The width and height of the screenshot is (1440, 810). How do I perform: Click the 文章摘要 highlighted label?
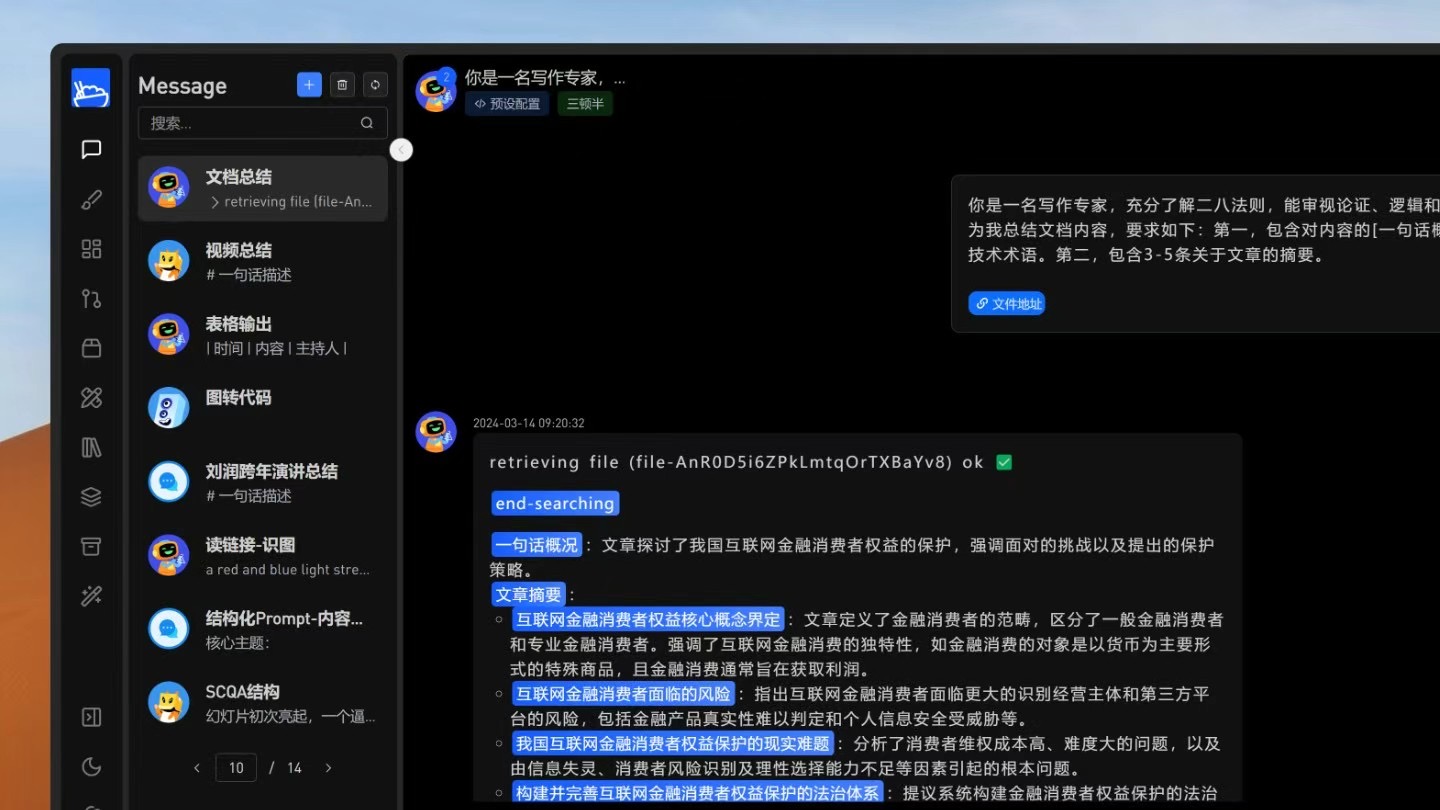coord(528,595)
